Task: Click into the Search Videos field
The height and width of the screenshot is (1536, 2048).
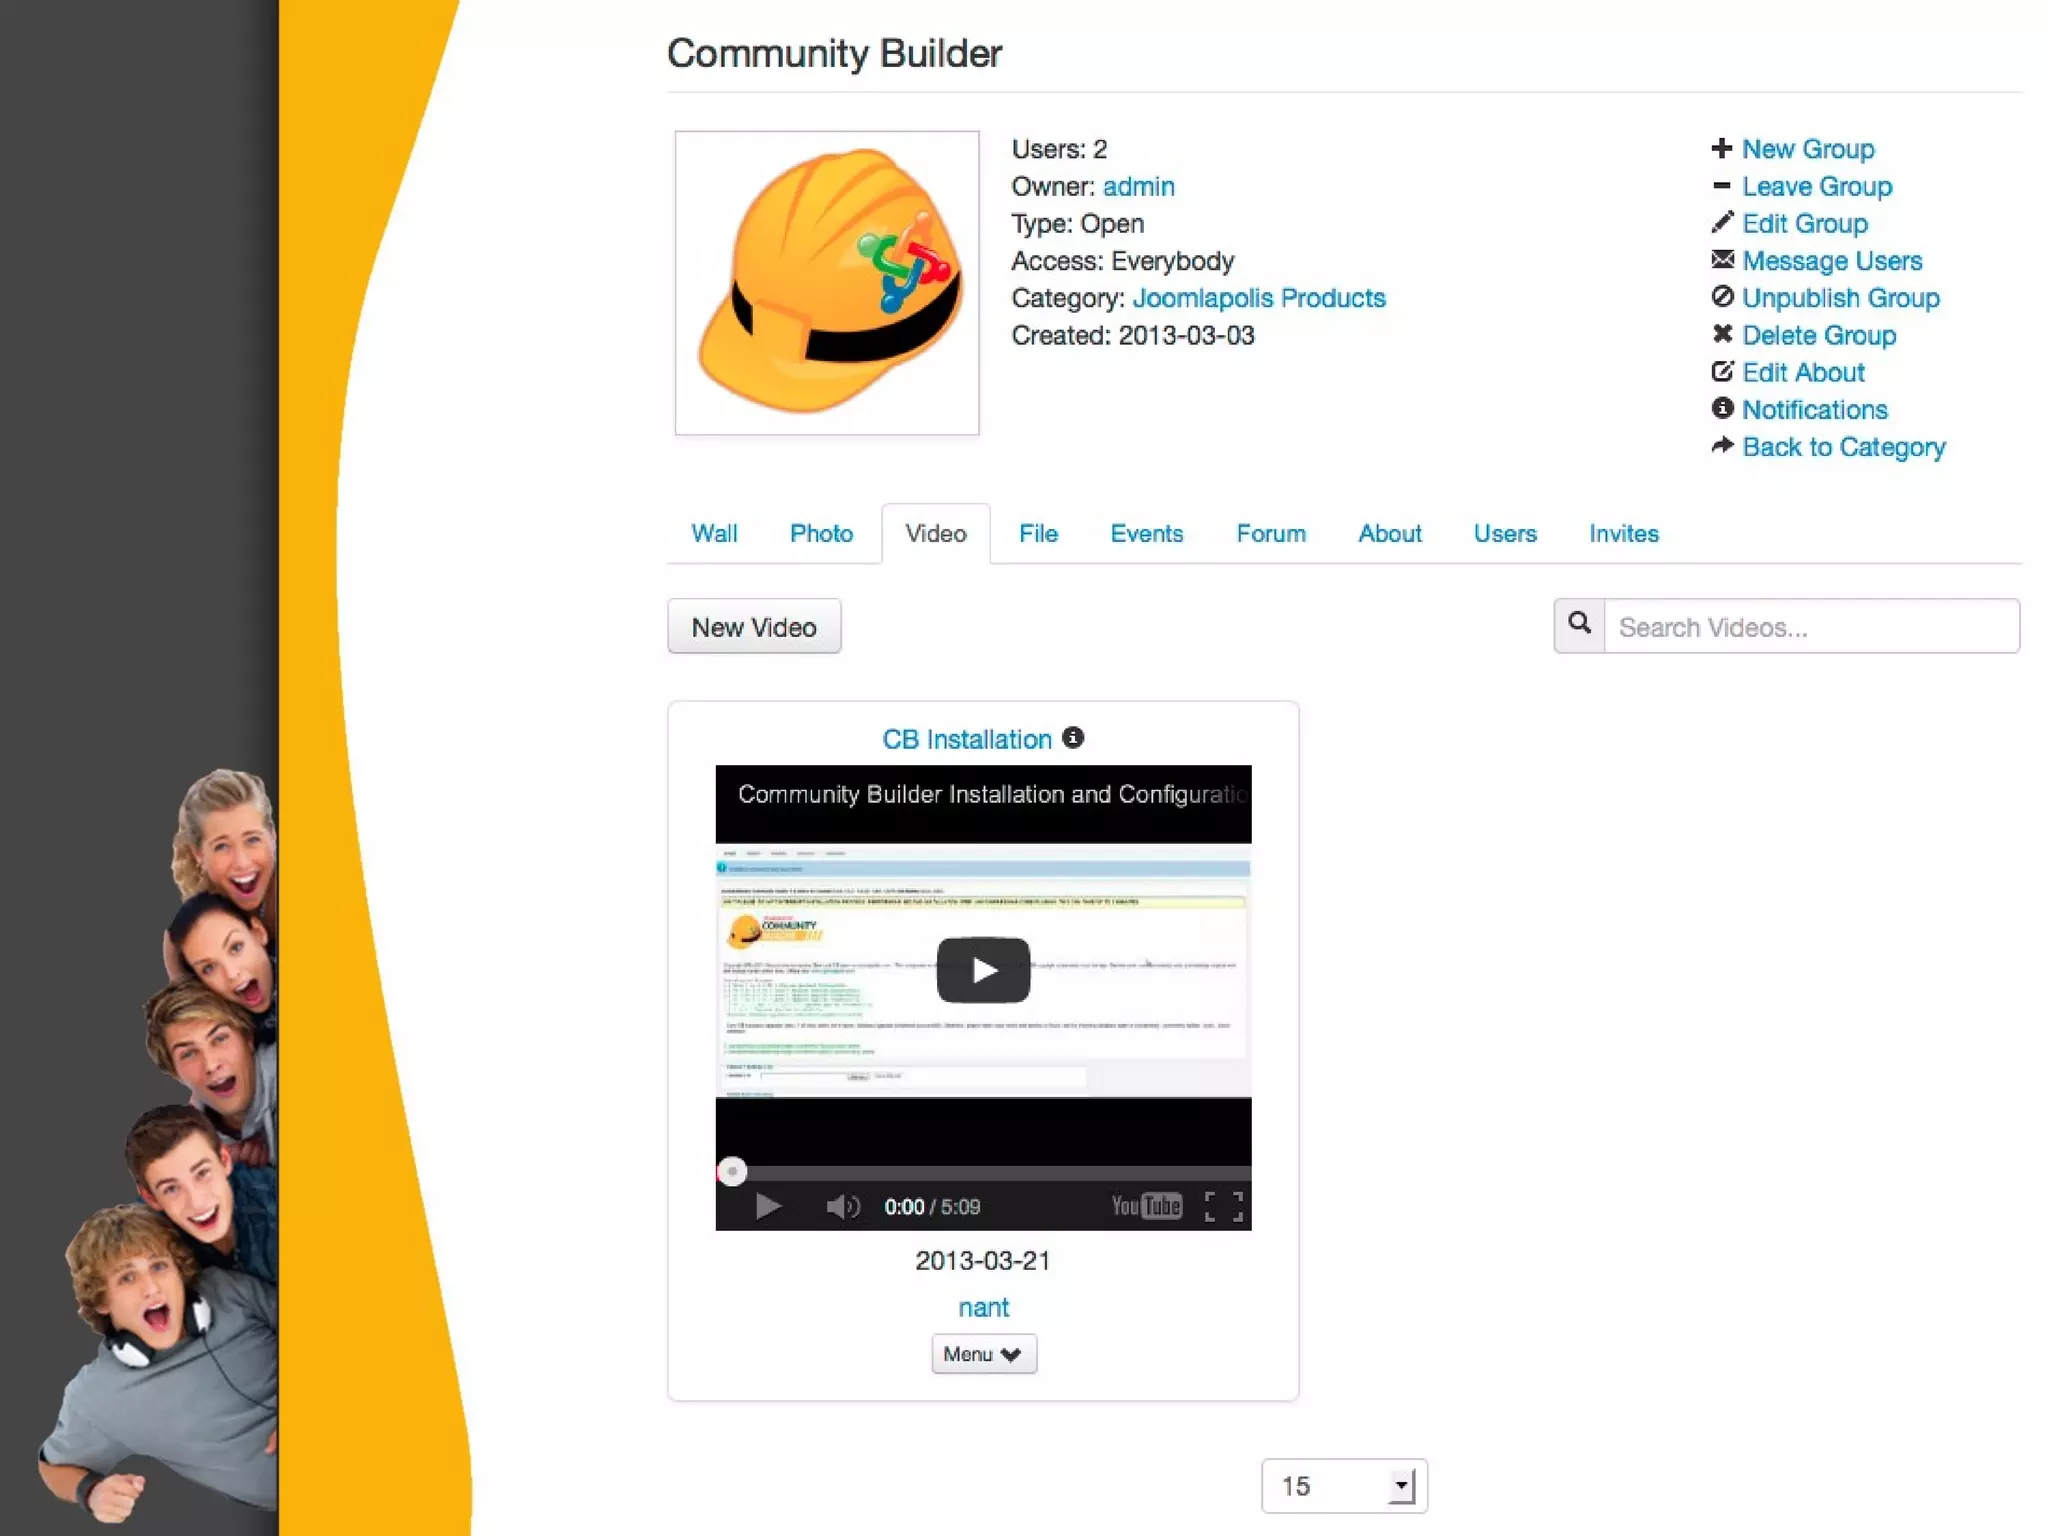Action: tap(1811, 627)
